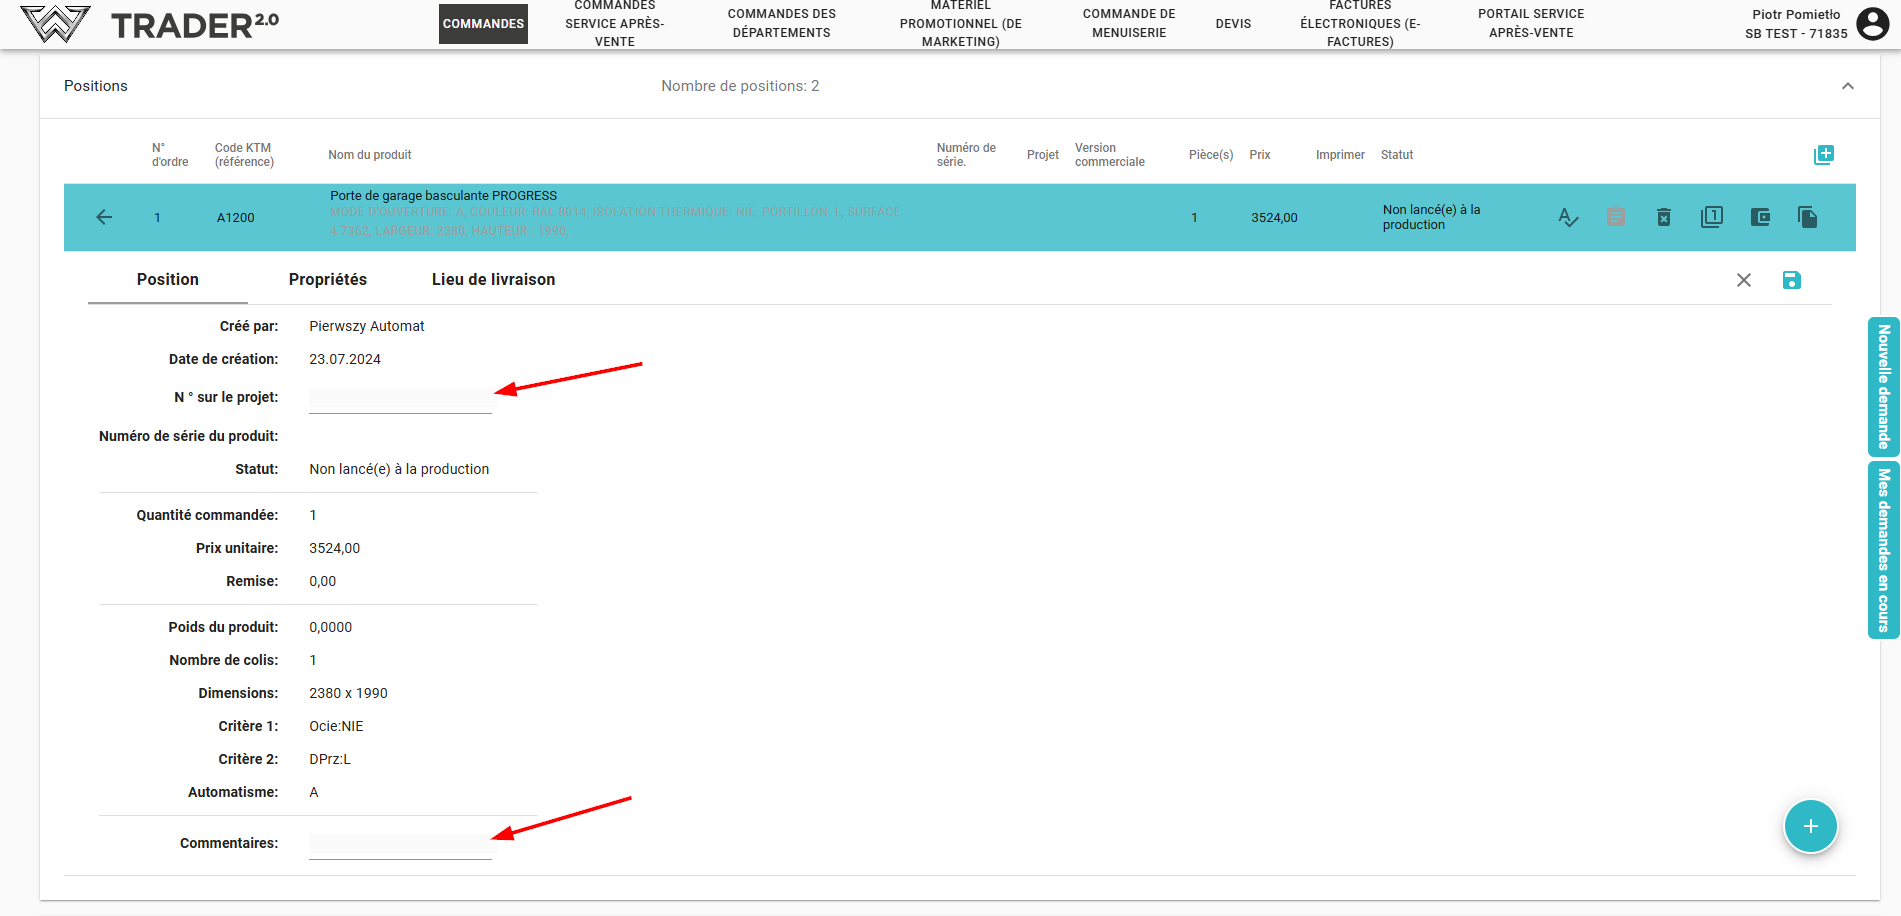1901x916 pixels.
Task: Collapse the Positions panel chevron
Action: point(1848,86)
